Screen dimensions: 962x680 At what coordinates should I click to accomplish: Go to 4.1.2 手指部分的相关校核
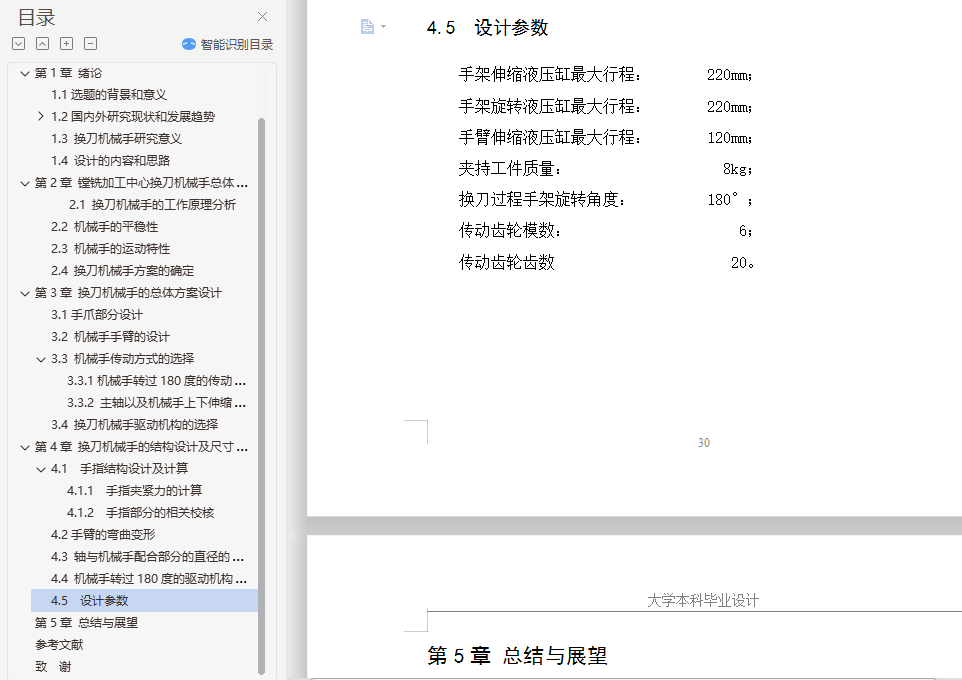coord(140,513)
